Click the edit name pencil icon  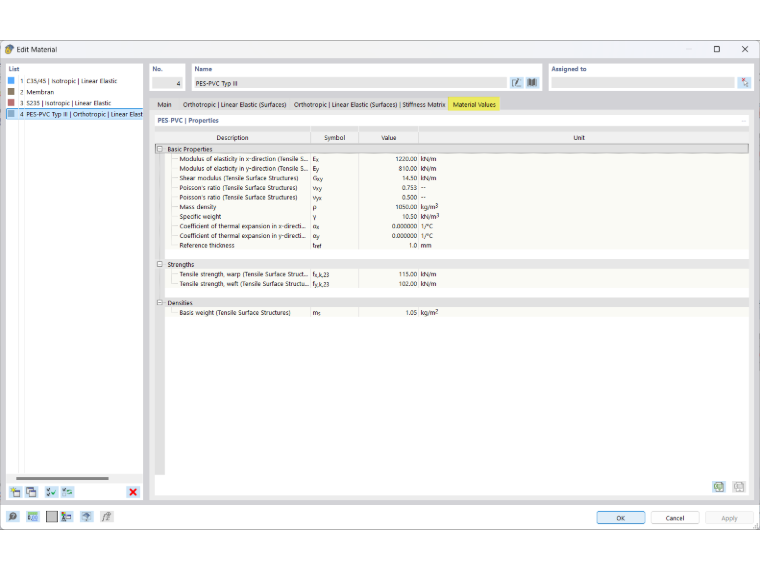(516, 83)
